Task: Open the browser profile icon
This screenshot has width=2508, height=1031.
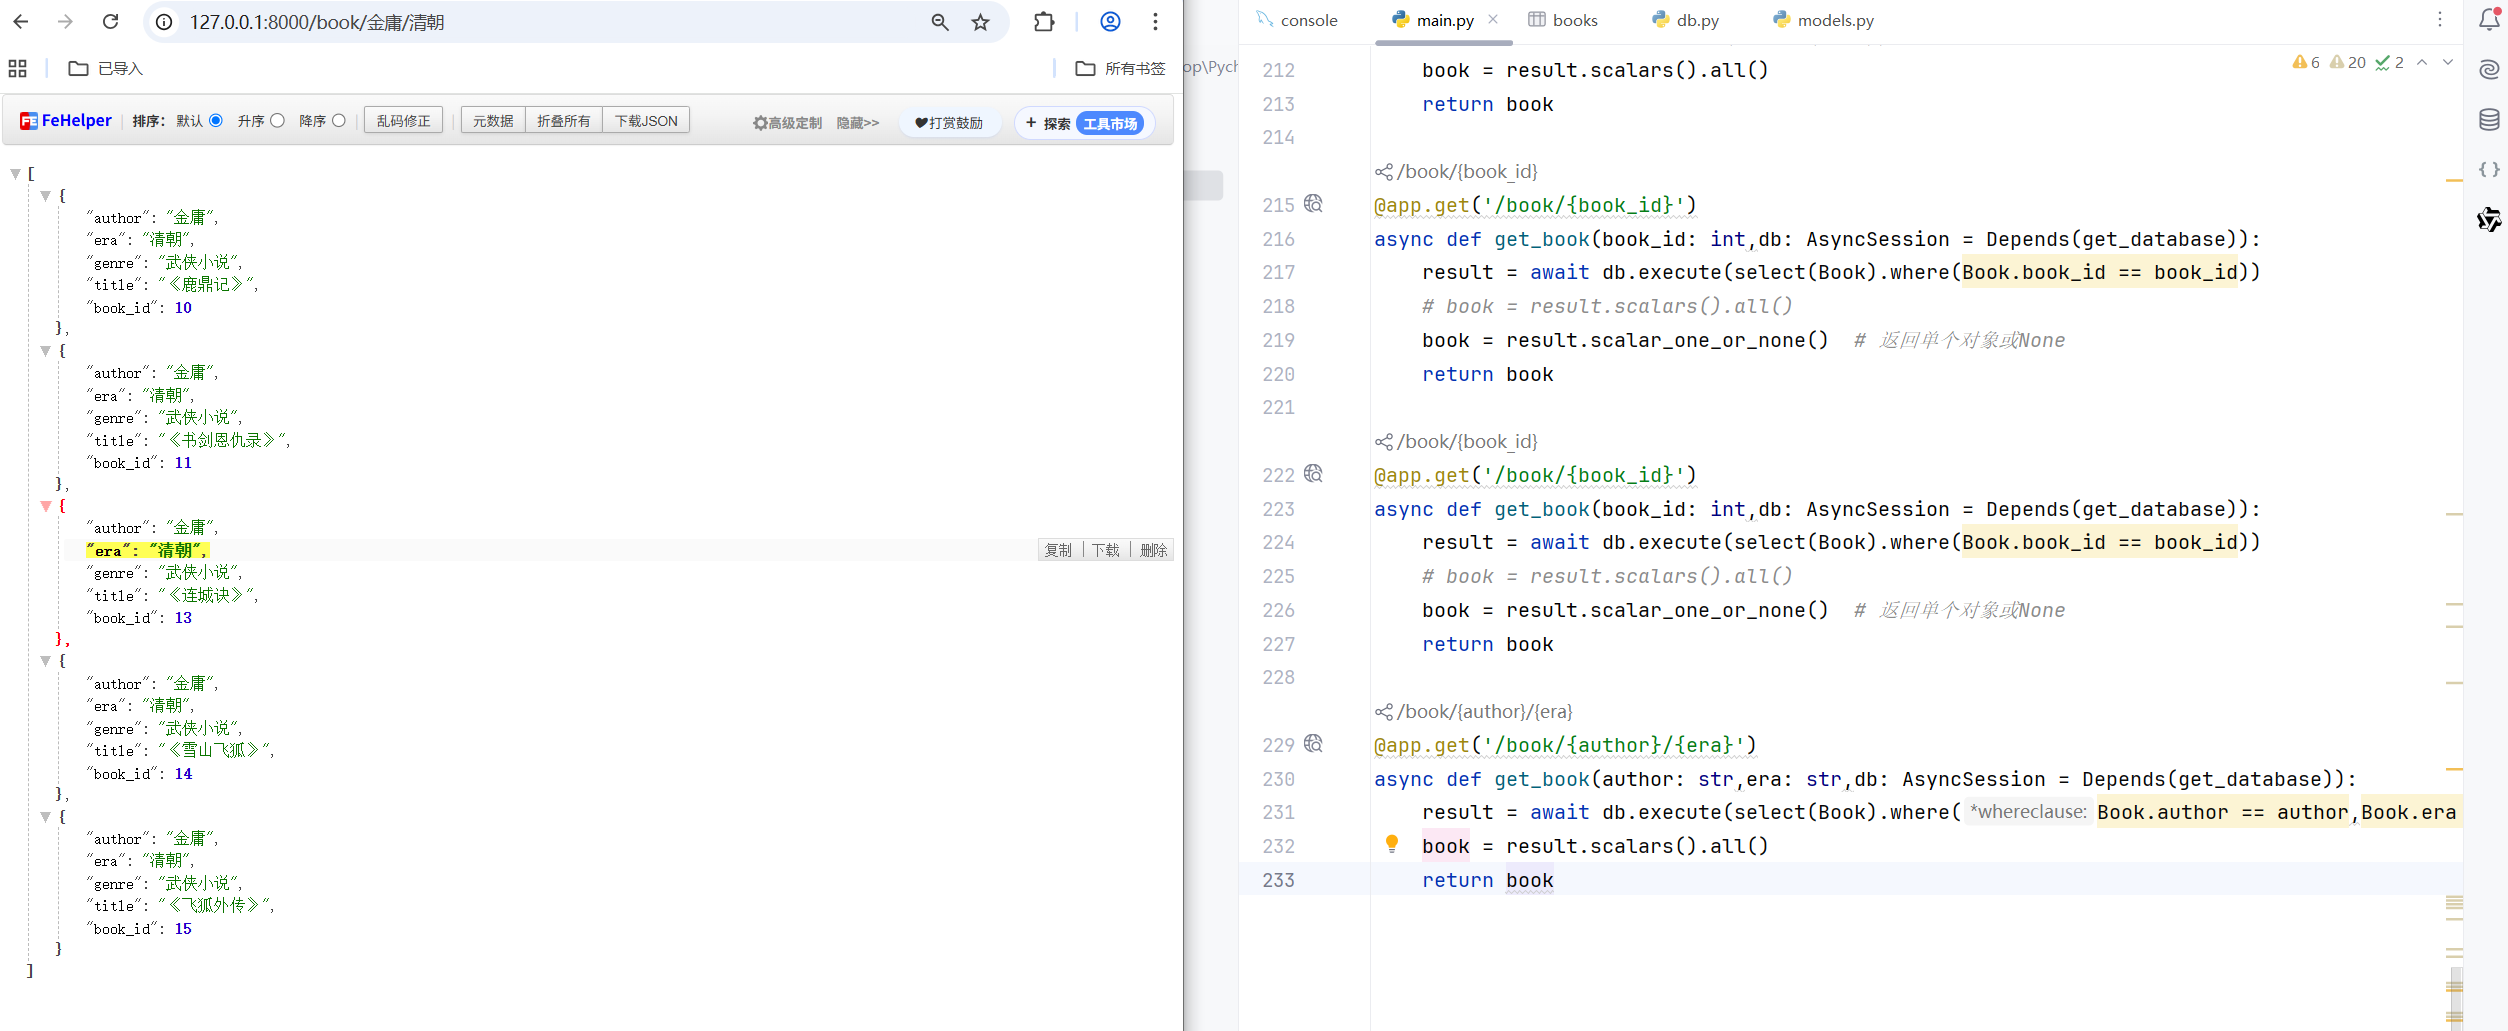Action: point(1110,22)
